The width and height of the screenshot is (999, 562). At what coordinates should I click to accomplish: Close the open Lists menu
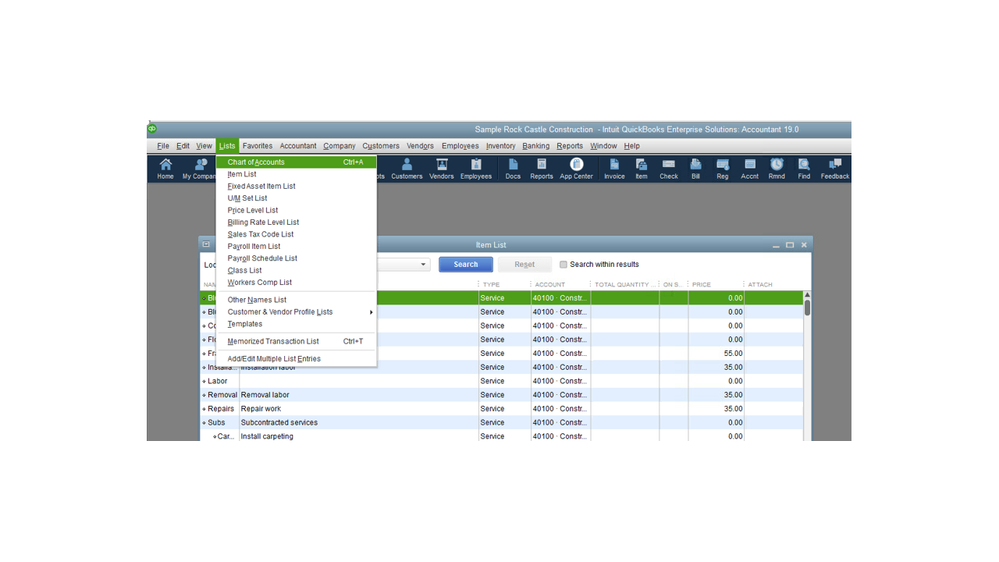pos(227,146)
